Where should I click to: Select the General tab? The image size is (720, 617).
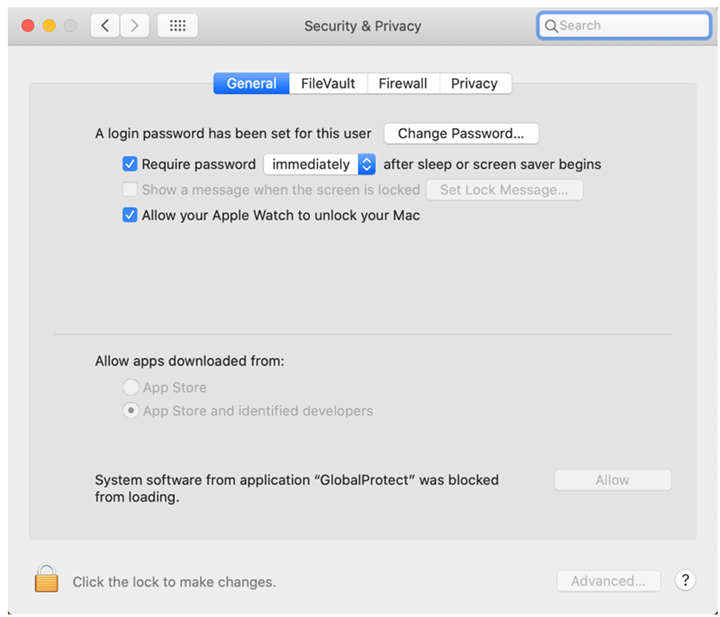[x=251, y=83]
